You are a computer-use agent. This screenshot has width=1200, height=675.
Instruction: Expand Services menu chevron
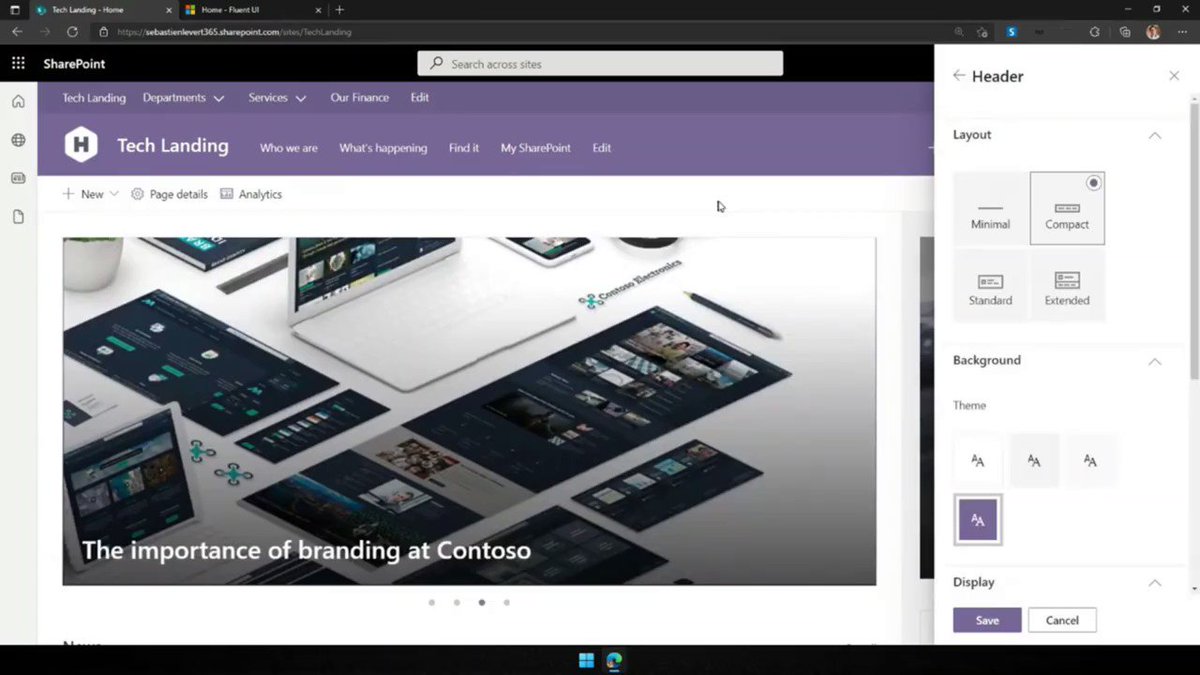coord(299,98)
